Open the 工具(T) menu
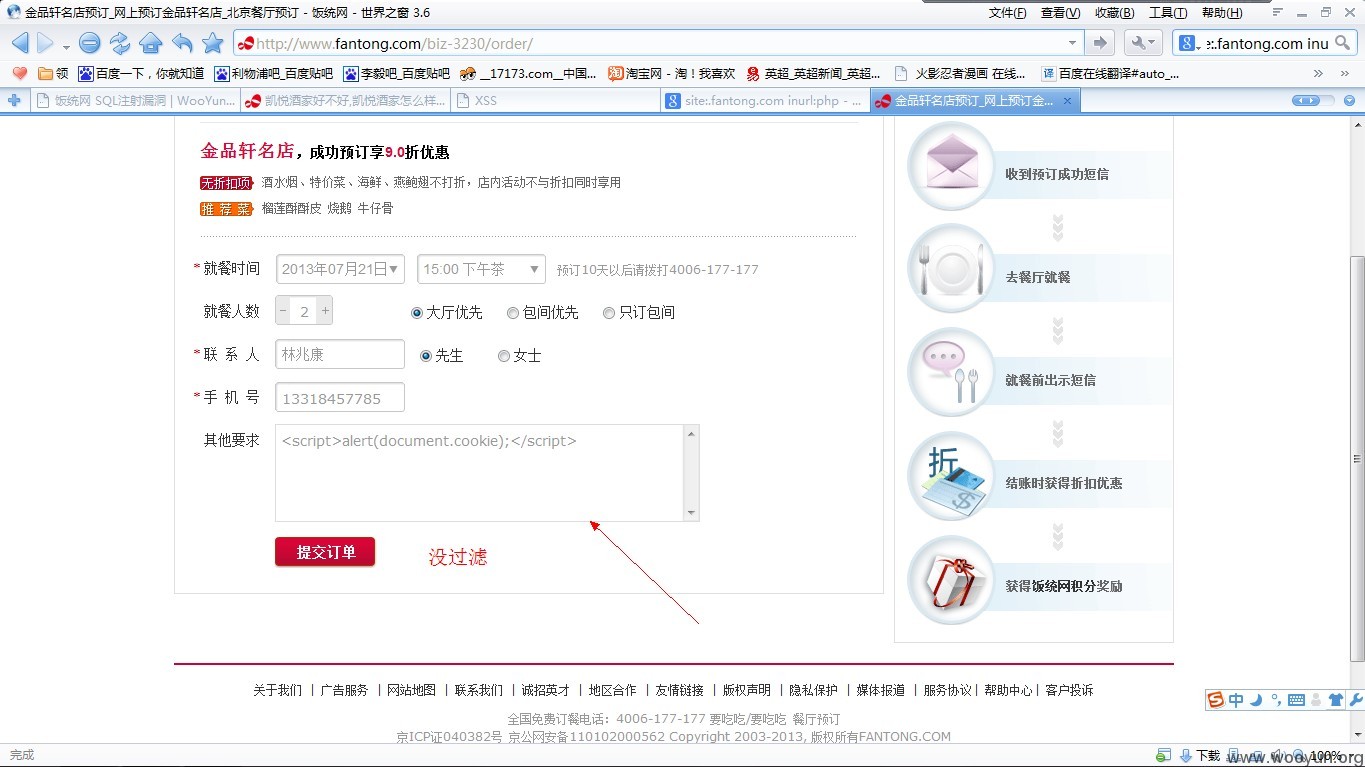The image size is (1365, 767). coord(1168,13)
